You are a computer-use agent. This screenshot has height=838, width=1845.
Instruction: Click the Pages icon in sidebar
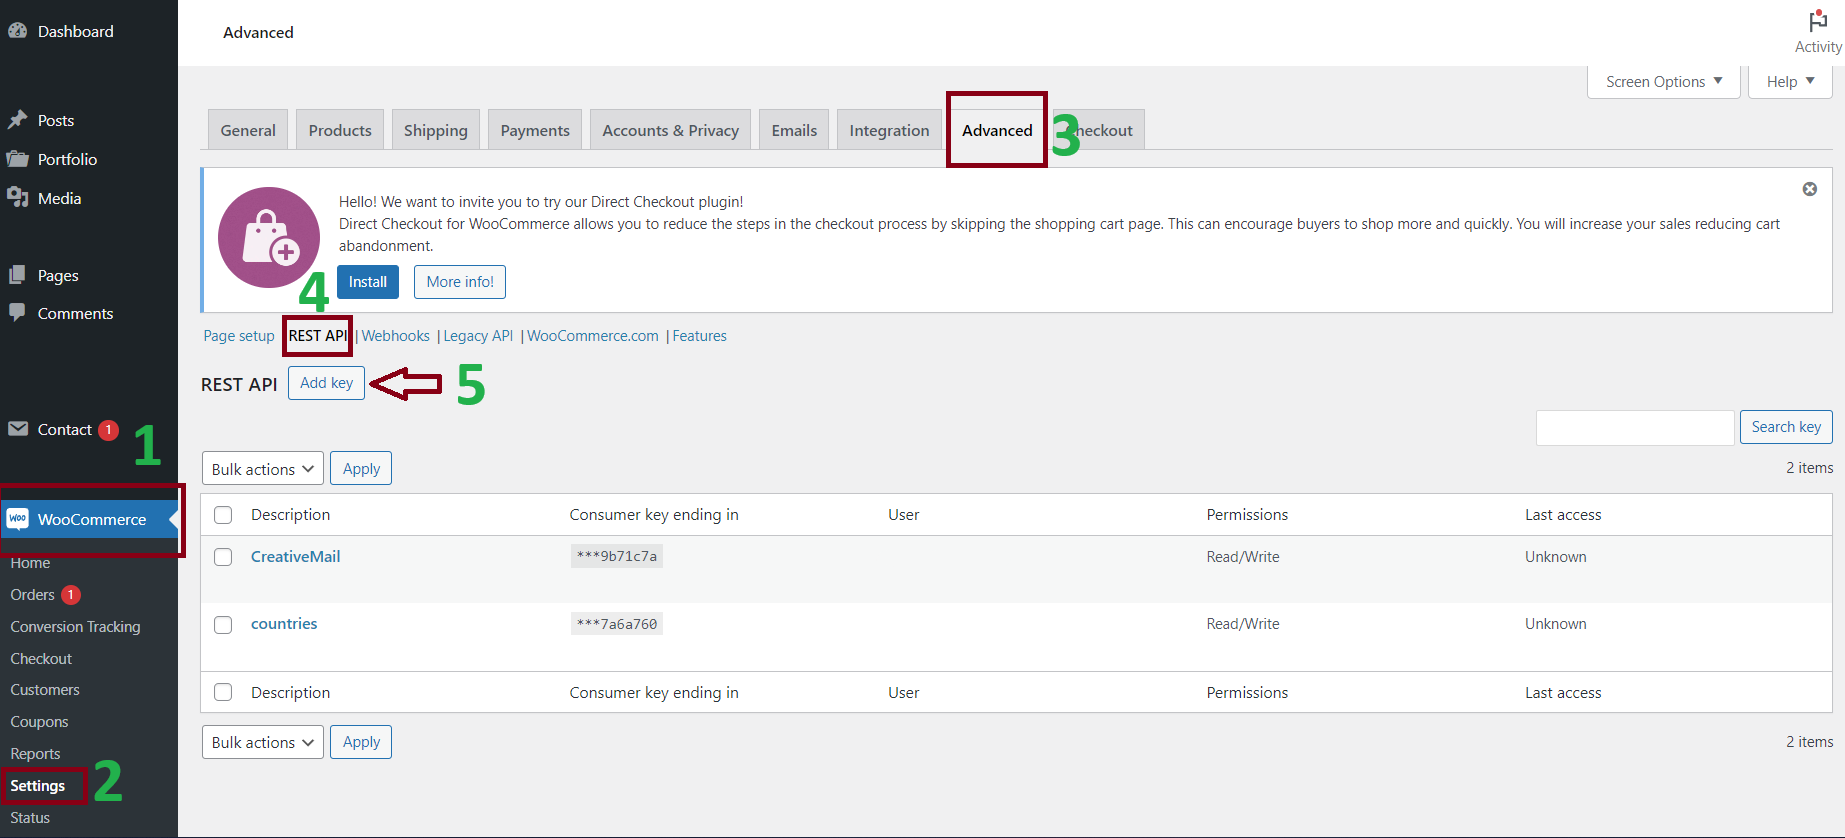[17, 275]
